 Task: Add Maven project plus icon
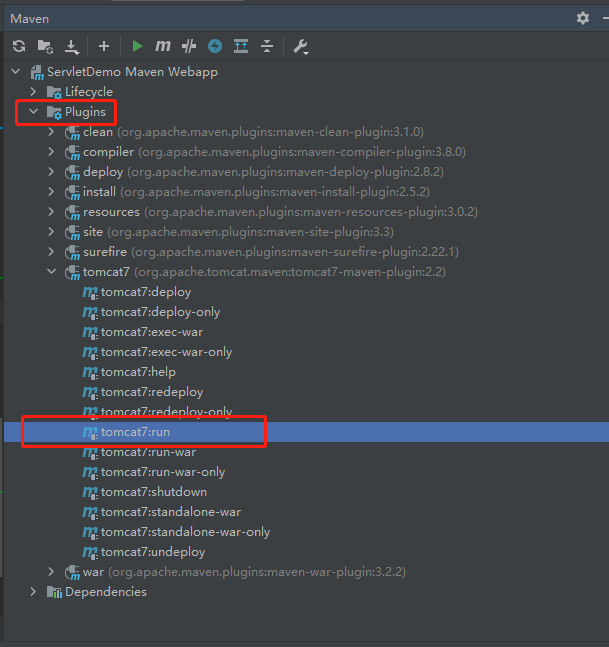(104, 46)
